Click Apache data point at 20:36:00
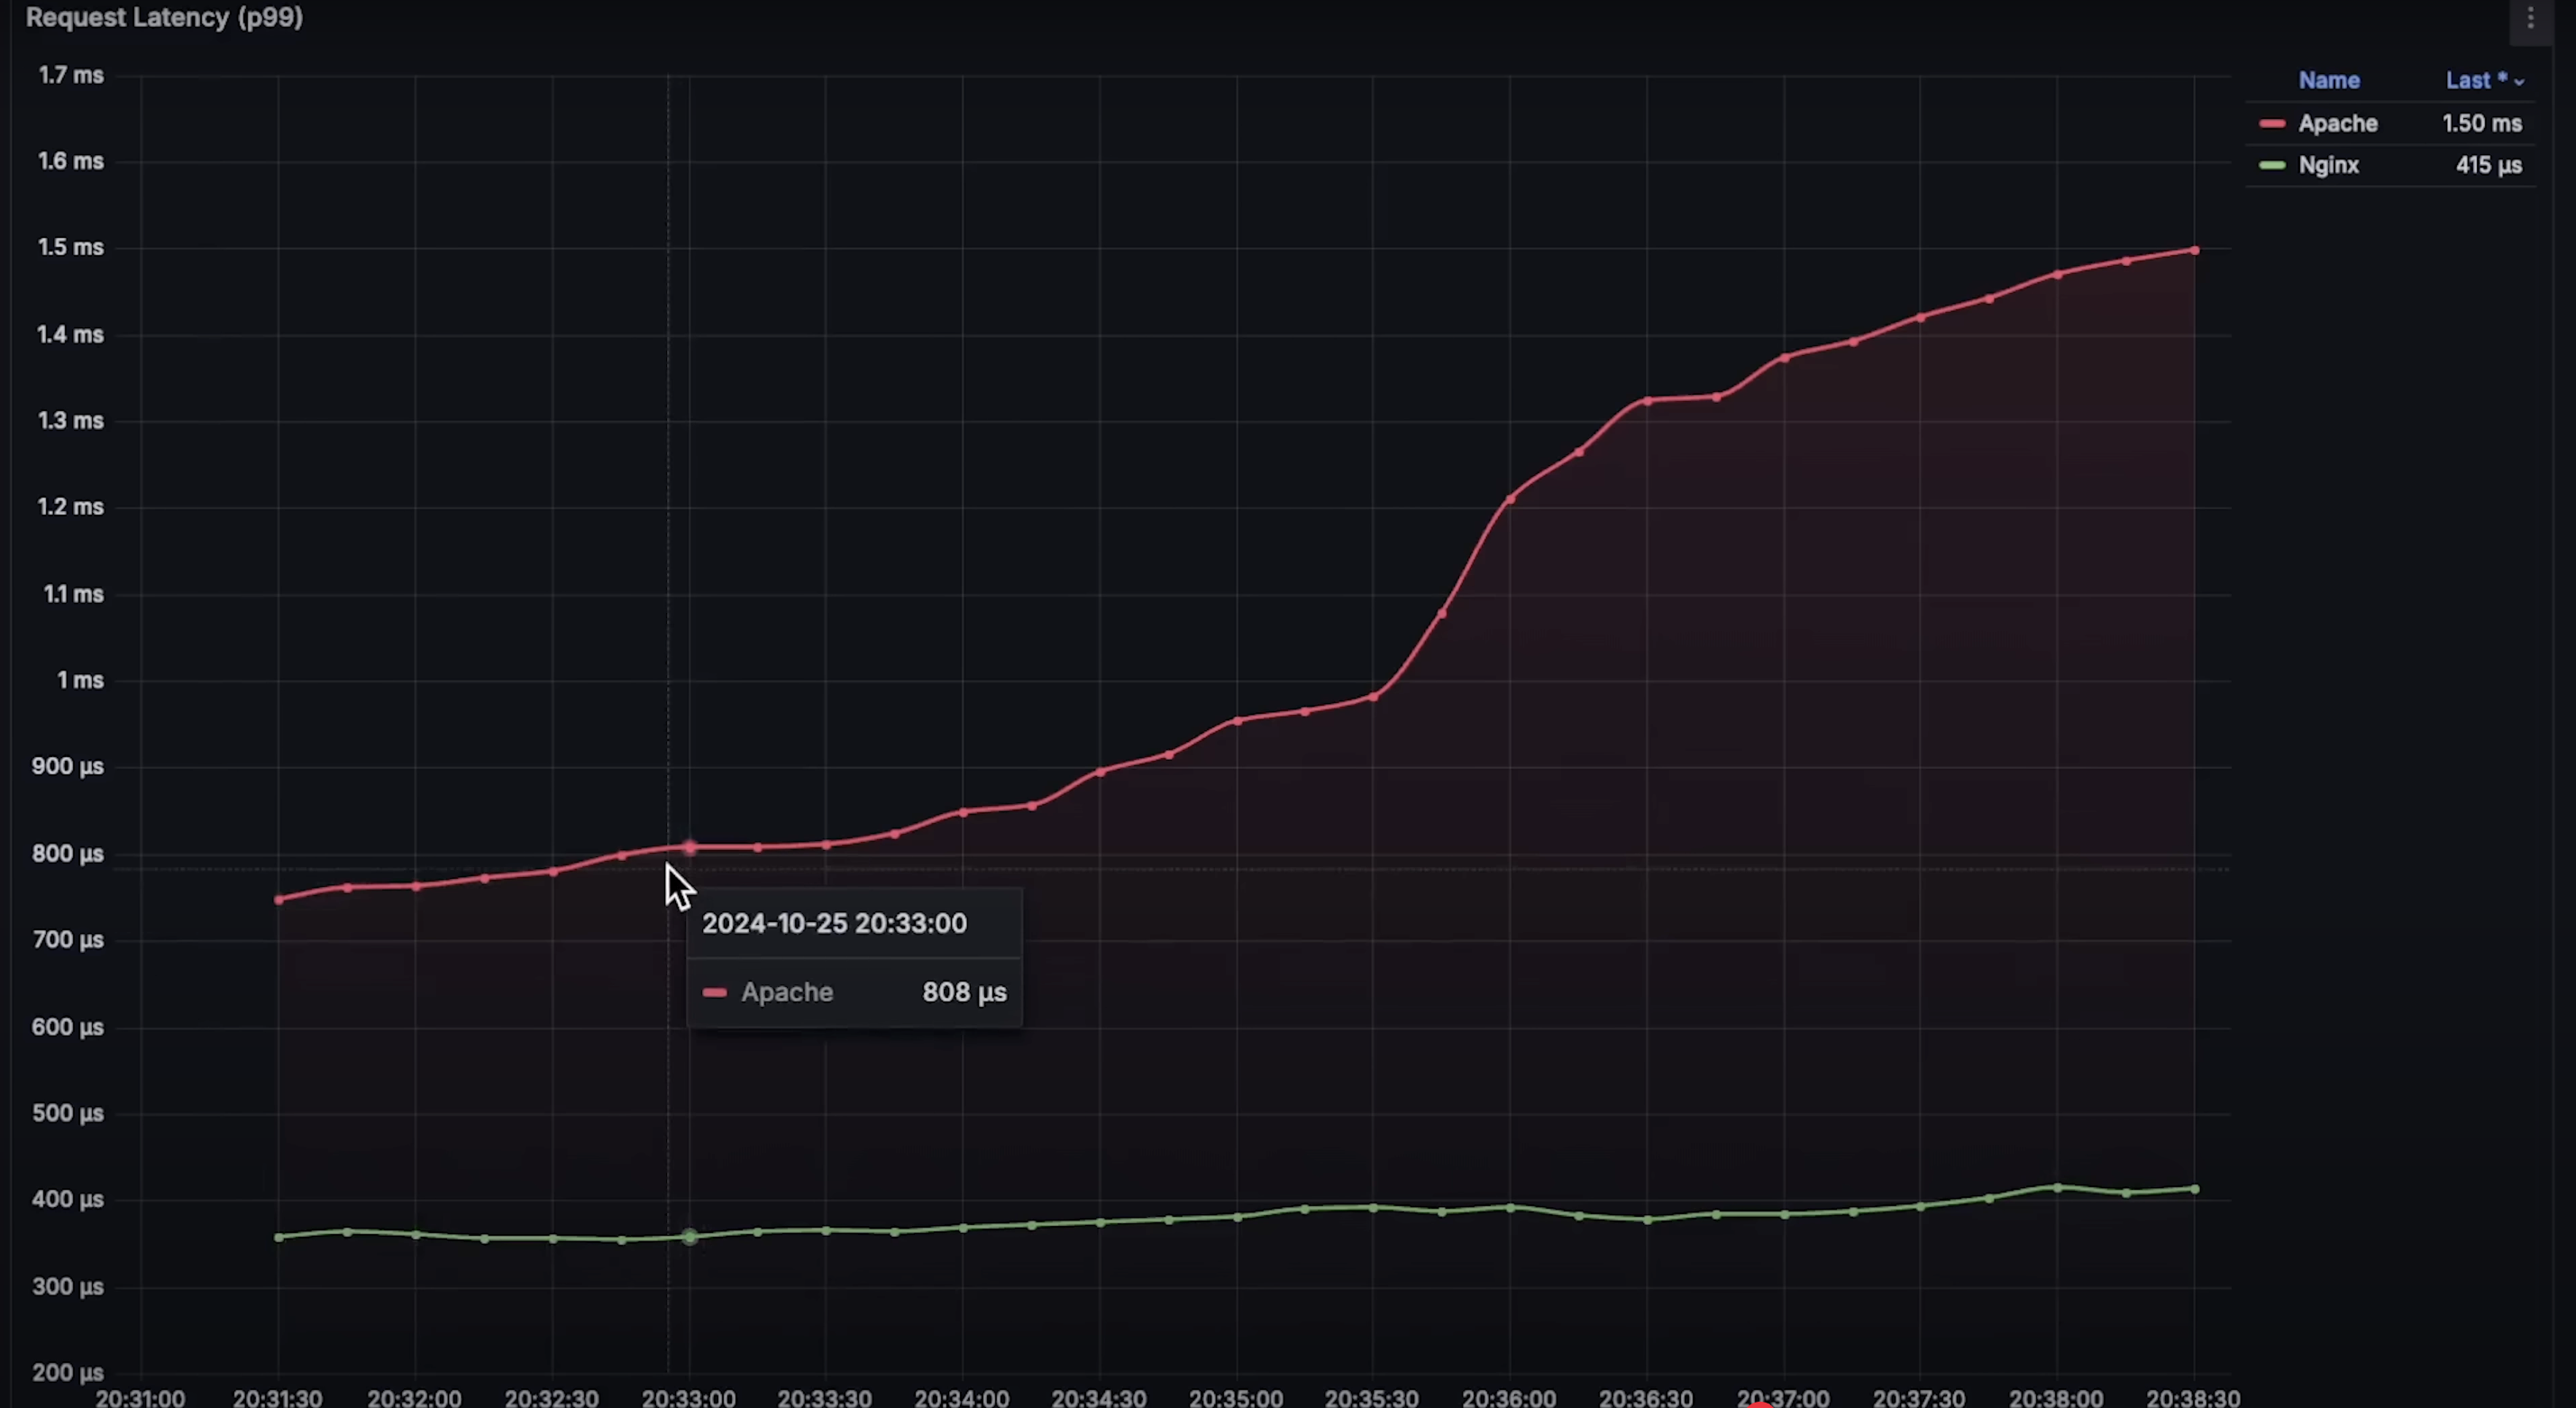 coord(1510,499)
